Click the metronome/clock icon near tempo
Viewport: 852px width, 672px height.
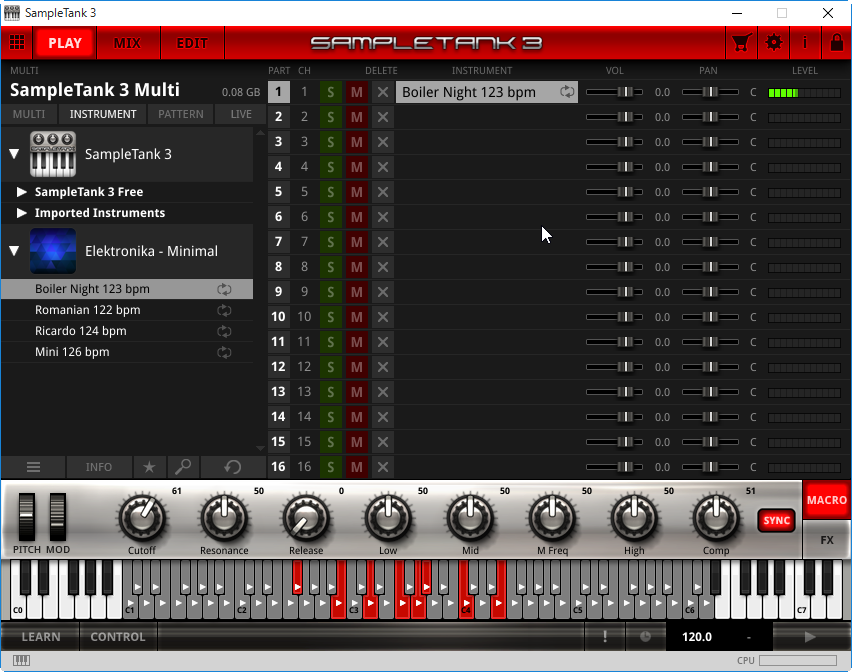(646, 637)
